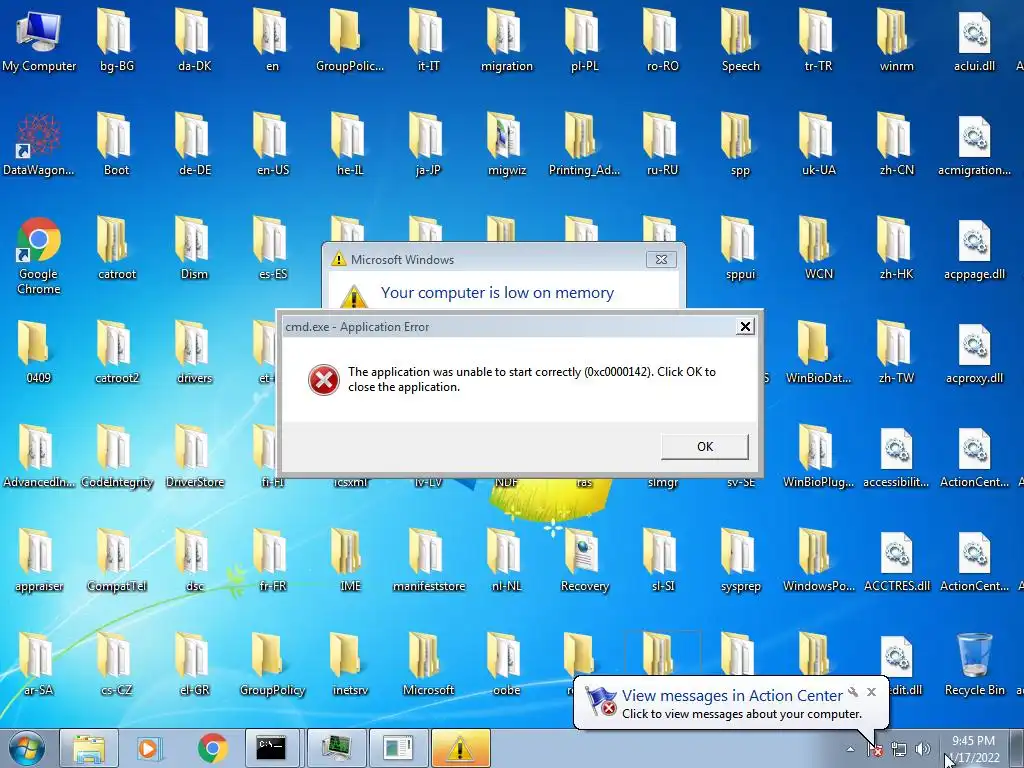
Task: Select the Recycle Bin icon
Action: [974, 664]
